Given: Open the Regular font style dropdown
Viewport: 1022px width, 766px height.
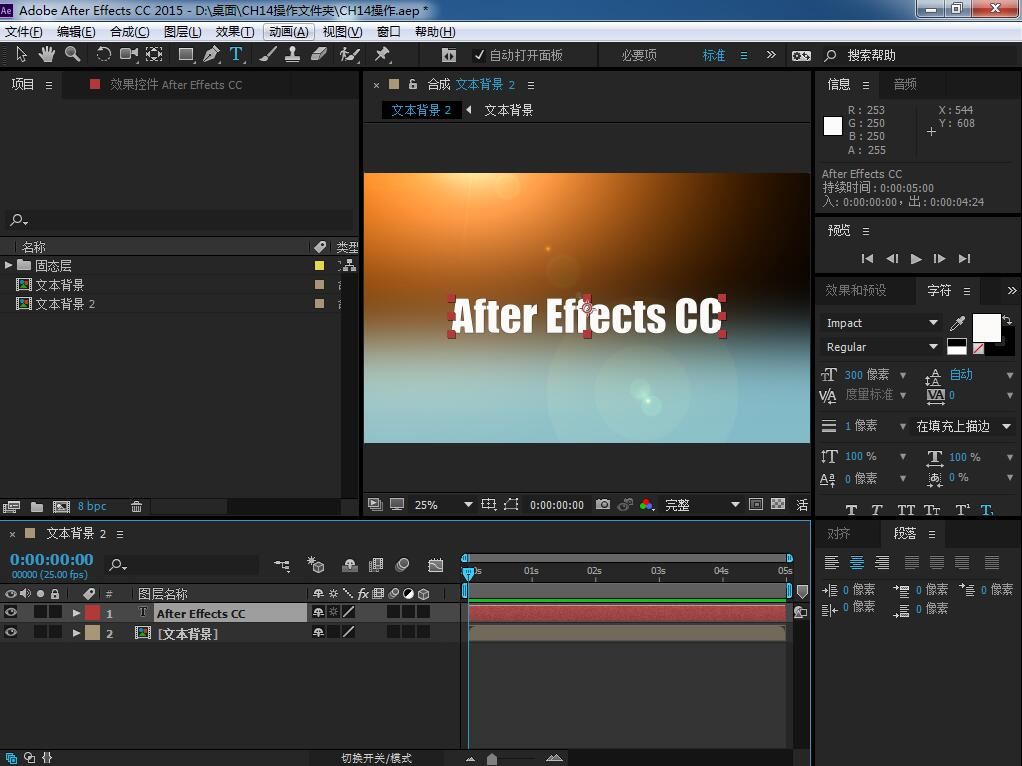Looking at the screenshot, I should (880, 347).
